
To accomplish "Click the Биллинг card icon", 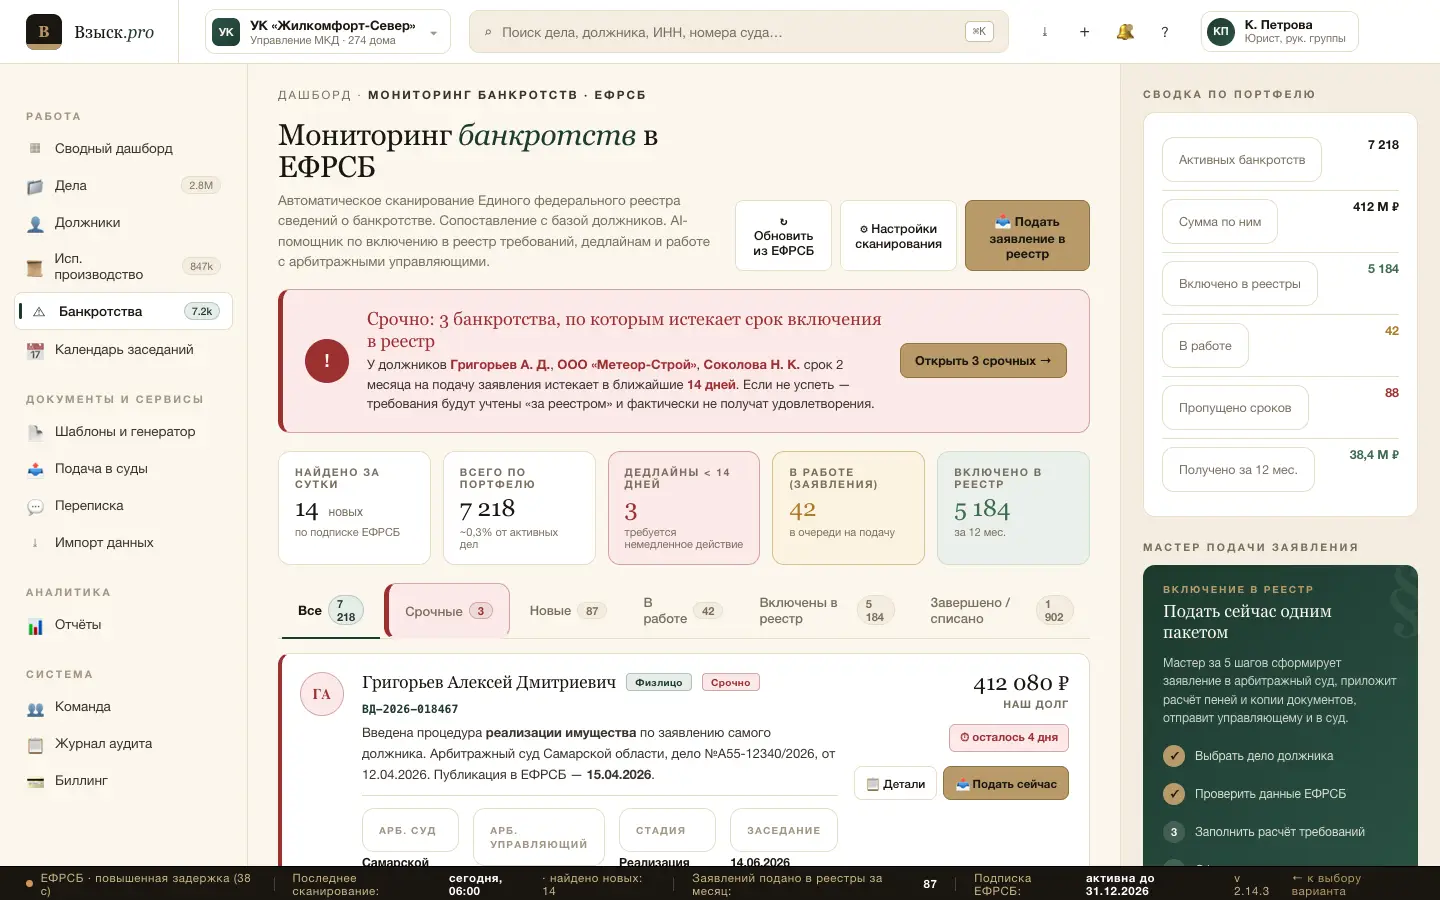I will click(x=35, y=781).
